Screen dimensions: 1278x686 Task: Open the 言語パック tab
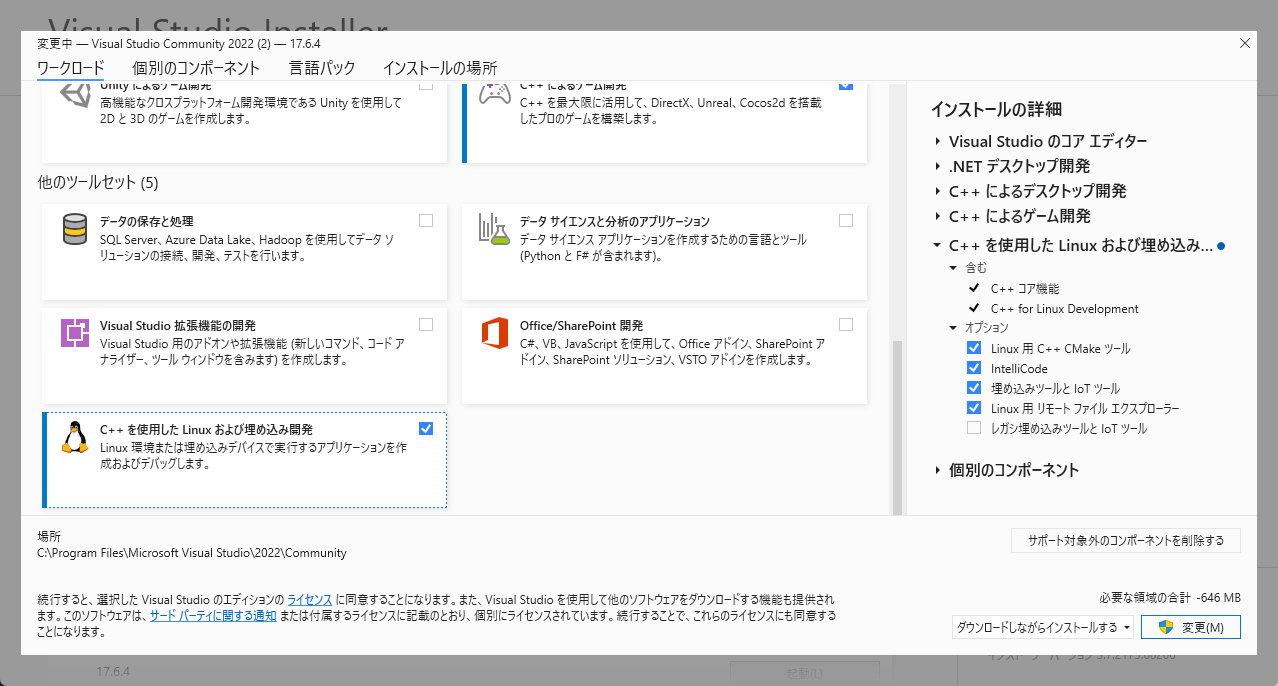322,68
